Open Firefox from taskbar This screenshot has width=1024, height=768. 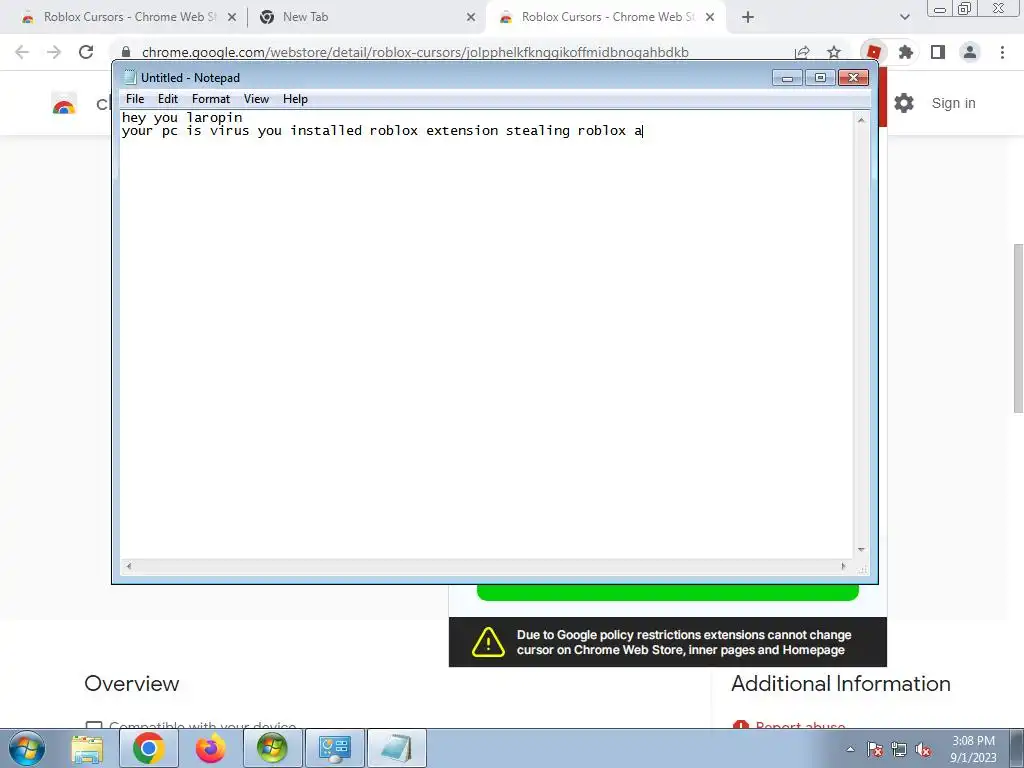tap(210, 748)
